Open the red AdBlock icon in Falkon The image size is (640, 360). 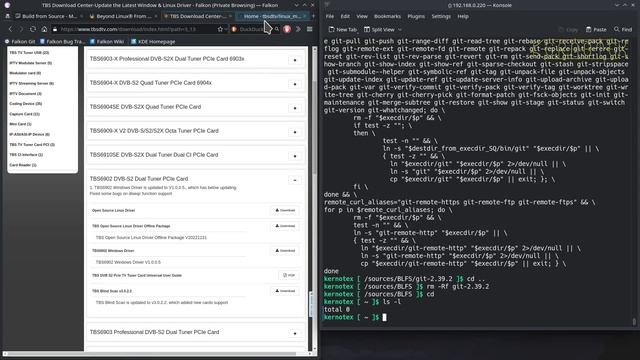click(x=287, y=29)
